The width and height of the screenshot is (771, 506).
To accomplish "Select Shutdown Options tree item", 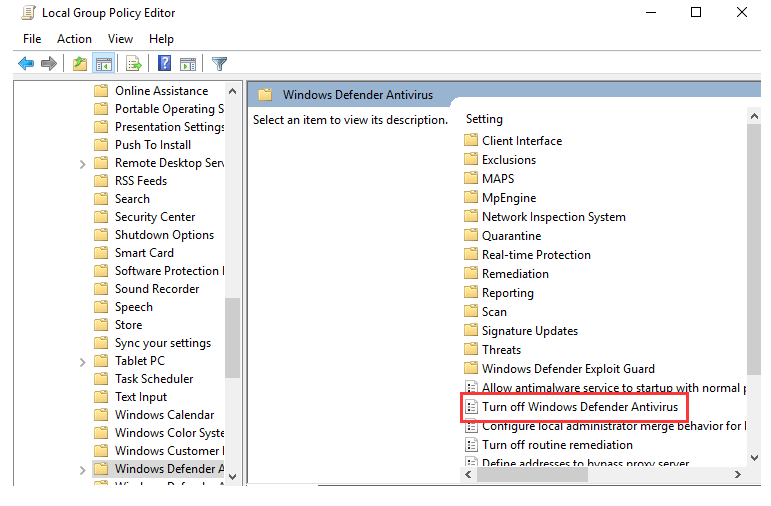I will 164,235.
